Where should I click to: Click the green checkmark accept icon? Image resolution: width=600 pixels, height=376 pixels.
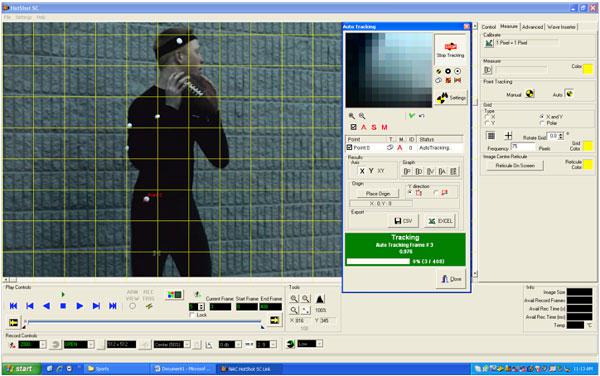412,116
